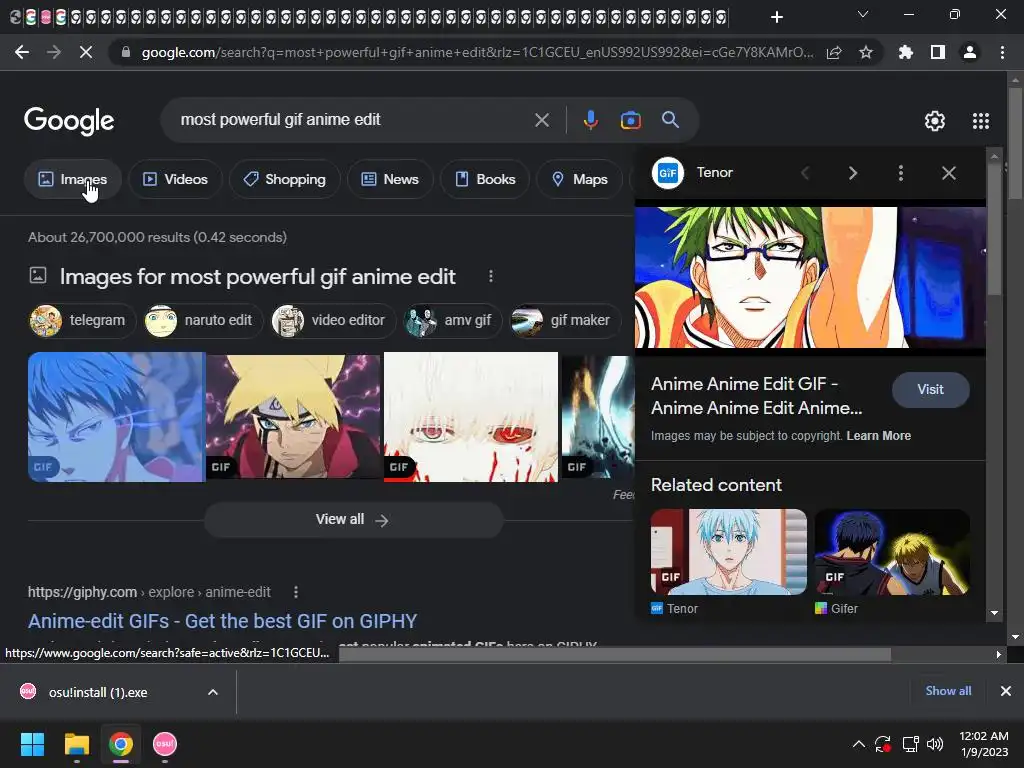Click the View all images button
Viewport: 1024px width, 768px height.
353,520
